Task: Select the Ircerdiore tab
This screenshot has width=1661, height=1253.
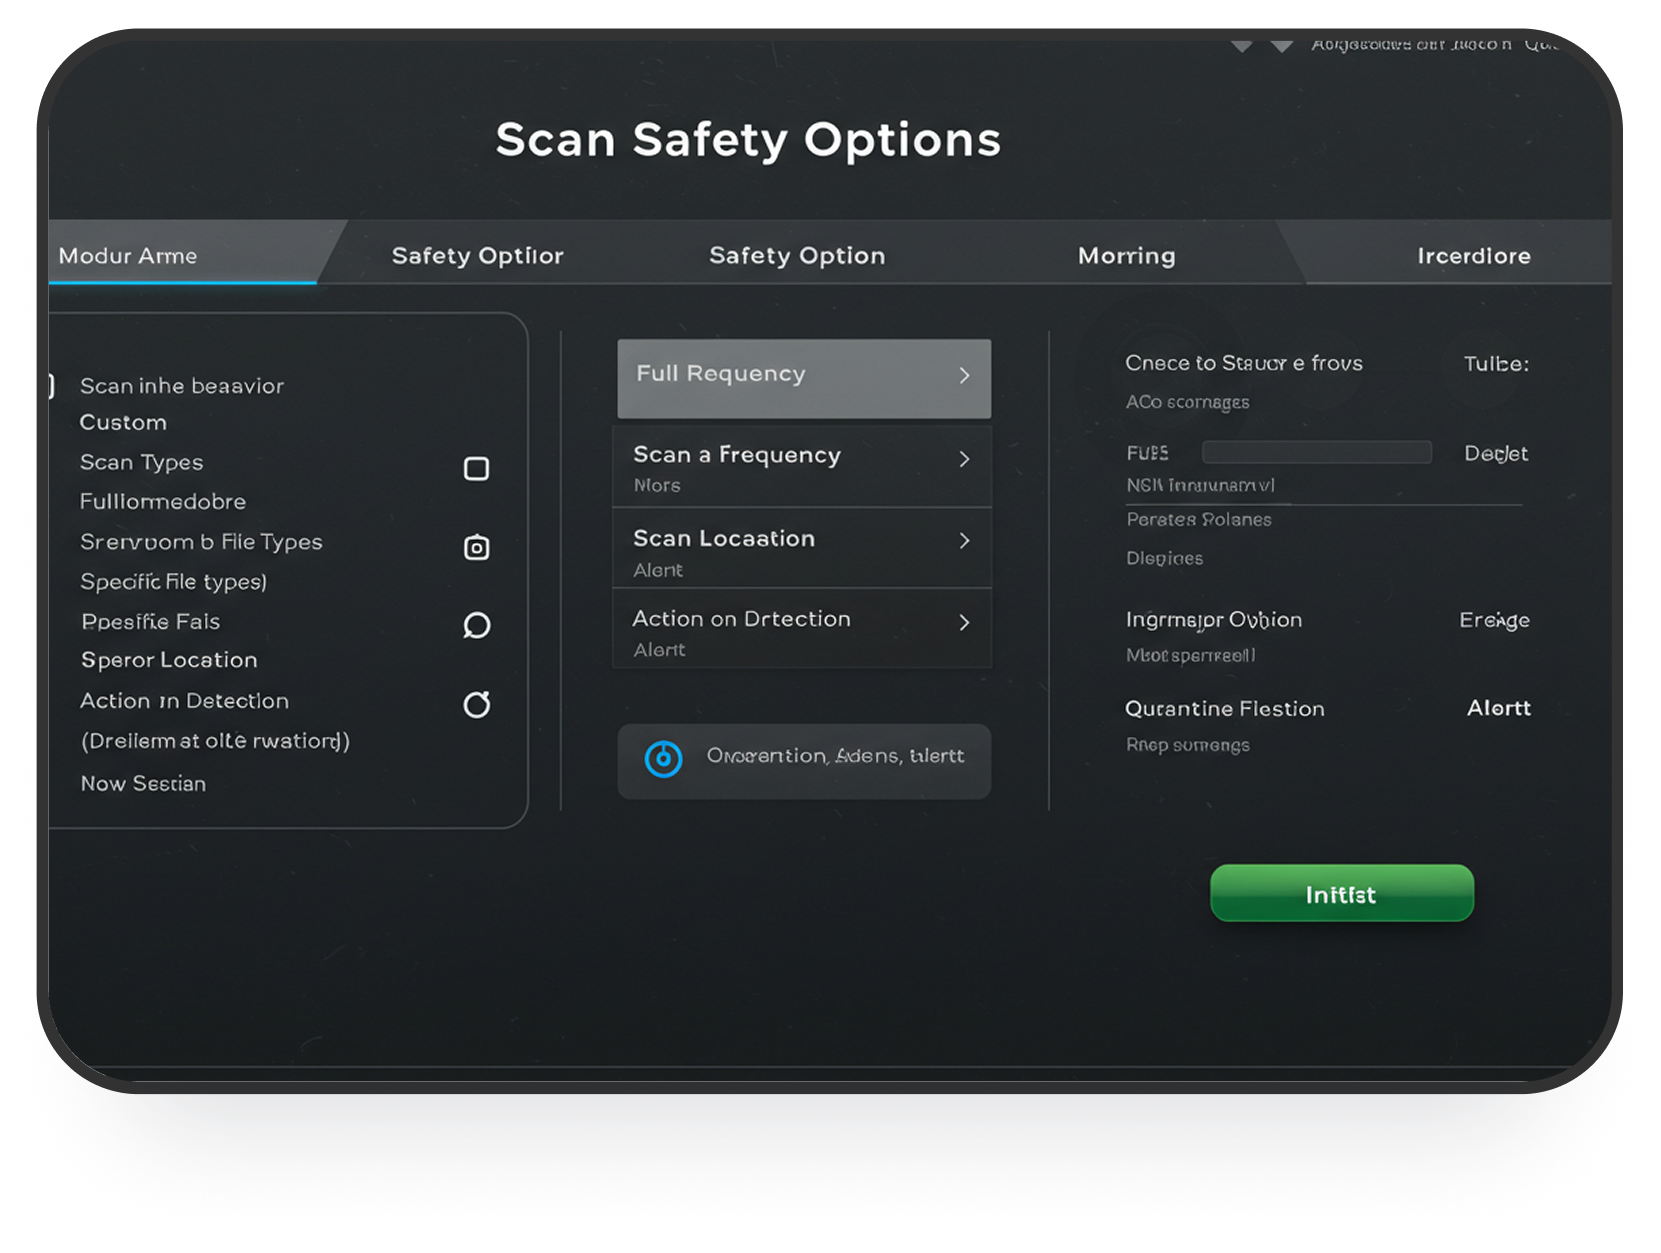Action: [1474, 255]
